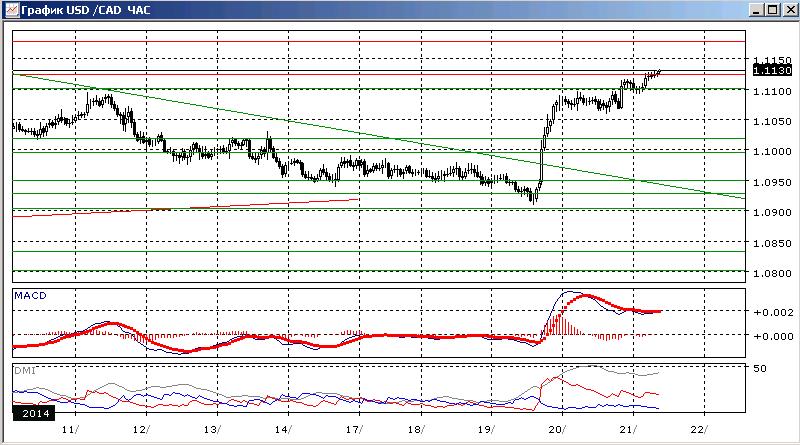The image size is (800, 445).
Task: Click the date label 17/
Action: (x=354, y=430)
